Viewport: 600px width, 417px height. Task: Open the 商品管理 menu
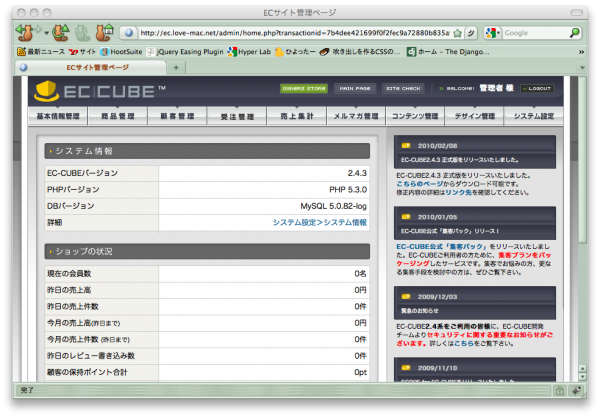118,116
